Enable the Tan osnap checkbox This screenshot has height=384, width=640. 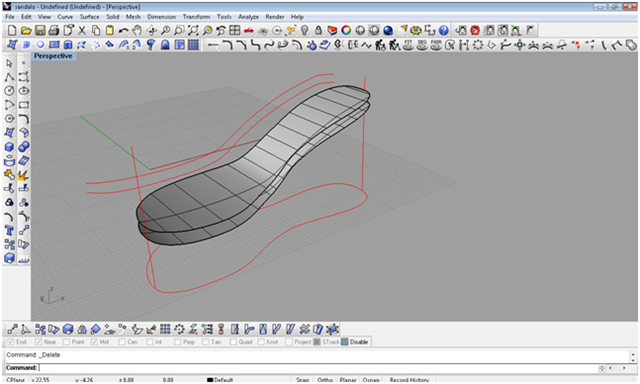pyautogui.click(x=205, y=342)
